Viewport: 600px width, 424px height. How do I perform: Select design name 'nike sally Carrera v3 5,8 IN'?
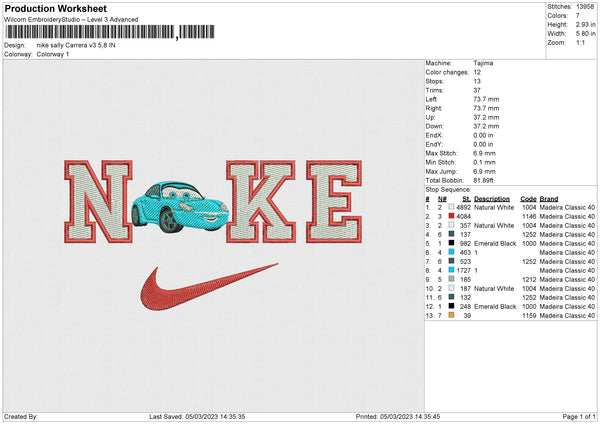[x=76, y=45]
